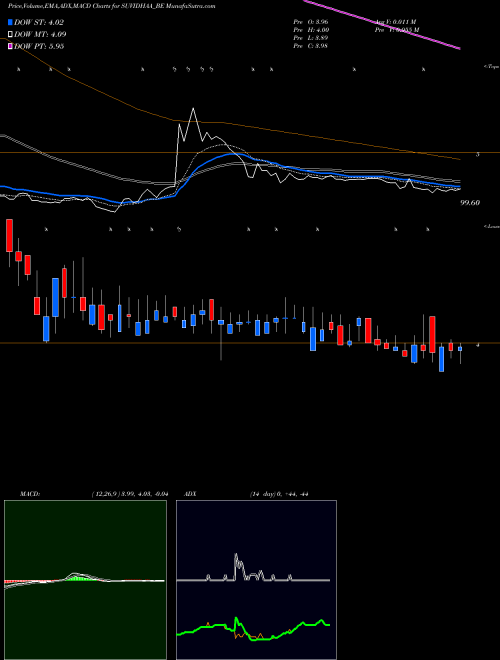Click the 'Pre H: 4.09' value

click(x=311, y=30)
